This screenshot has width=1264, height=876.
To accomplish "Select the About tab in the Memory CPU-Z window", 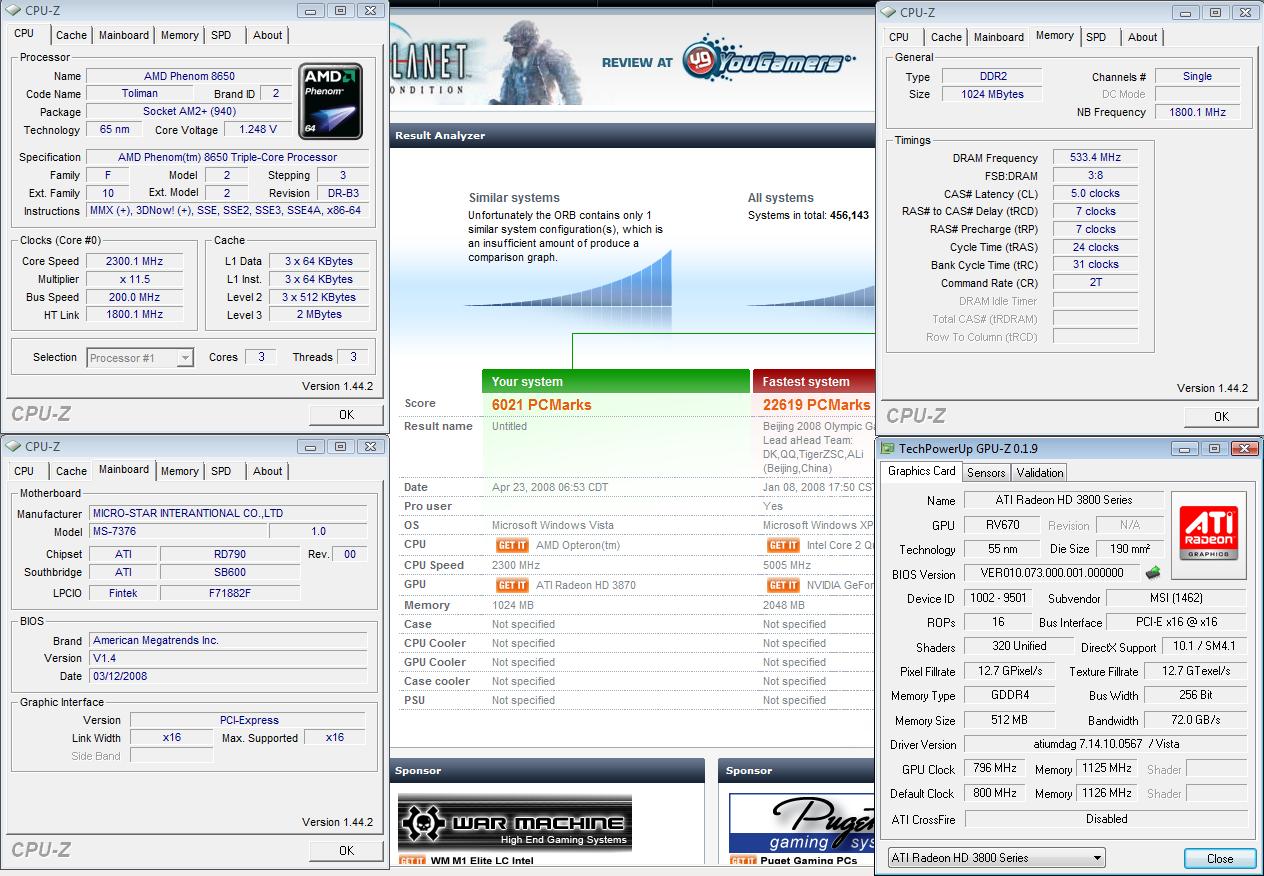I will [1143, 37].
